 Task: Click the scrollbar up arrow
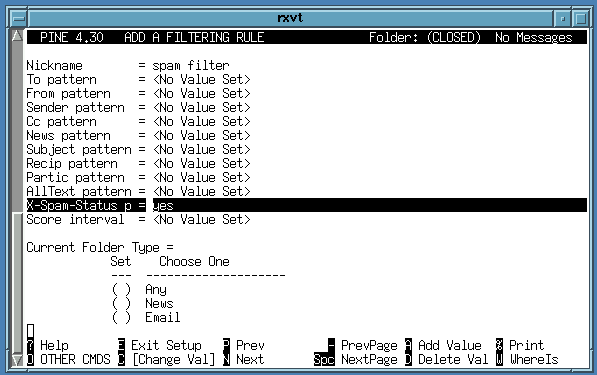pos(17,35)
